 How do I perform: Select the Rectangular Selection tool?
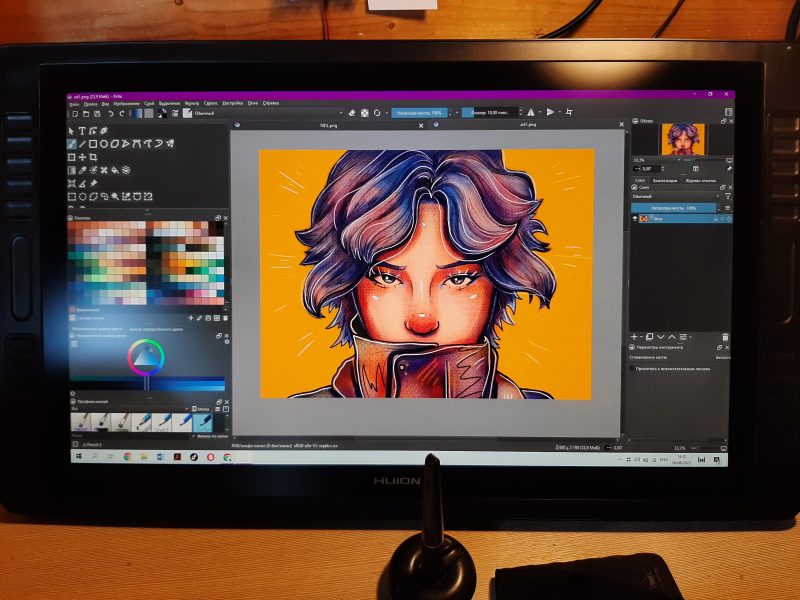click(x=71, y=196)
